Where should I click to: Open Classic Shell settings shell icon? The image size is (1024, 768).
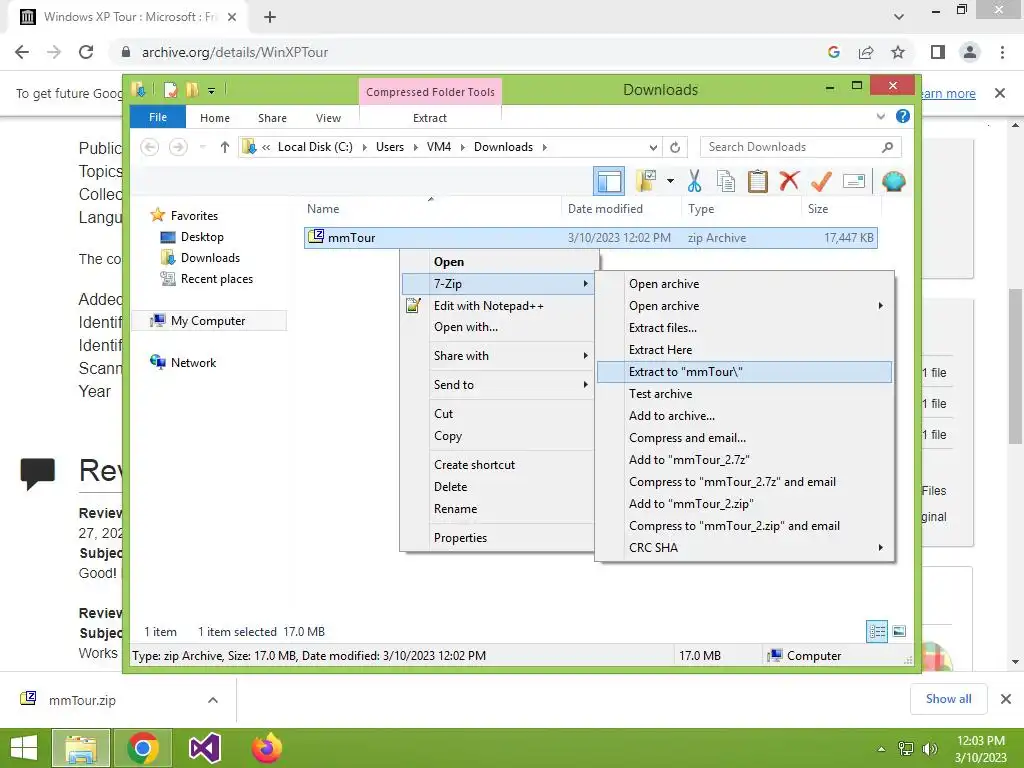pyautogui.click(x=893, y=181)
